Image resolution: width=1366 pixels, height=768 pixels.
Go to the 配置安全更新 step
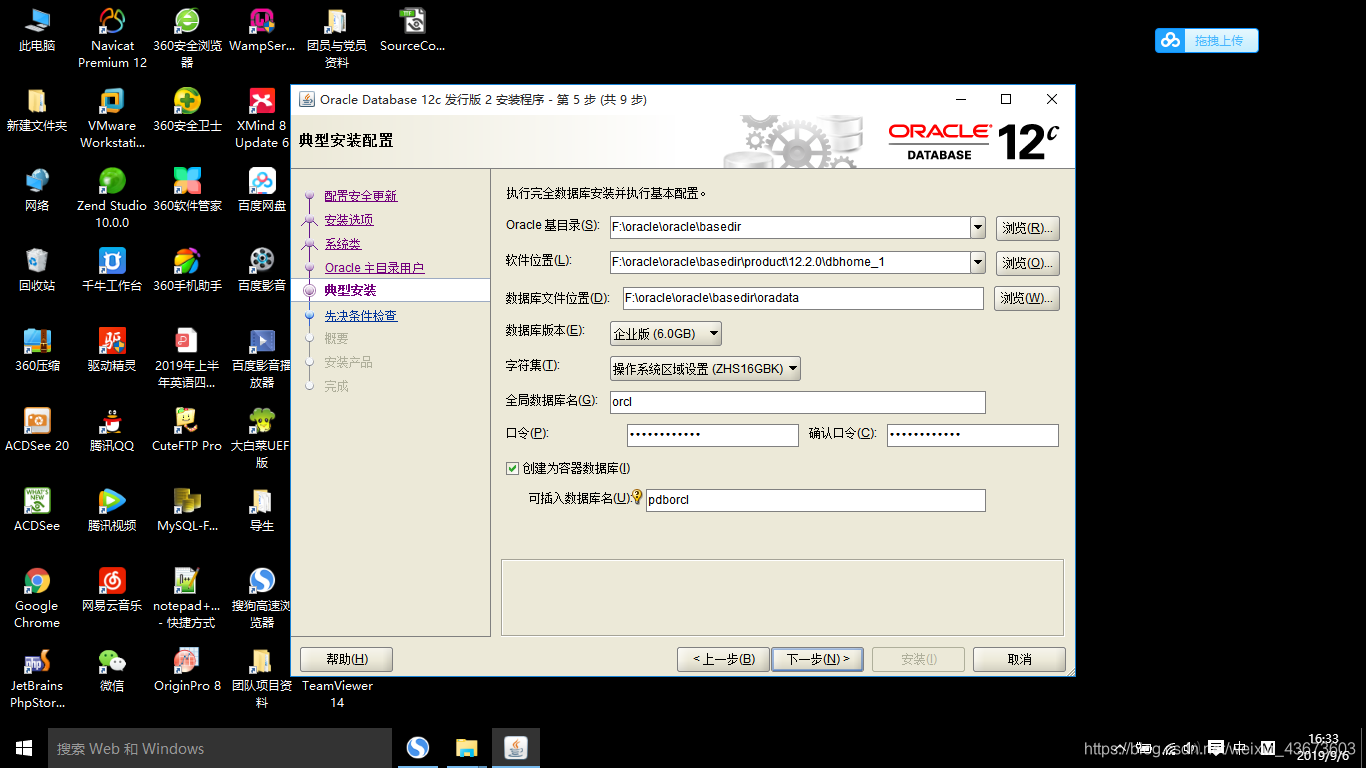pyautogui.click(x=360, y=196)
